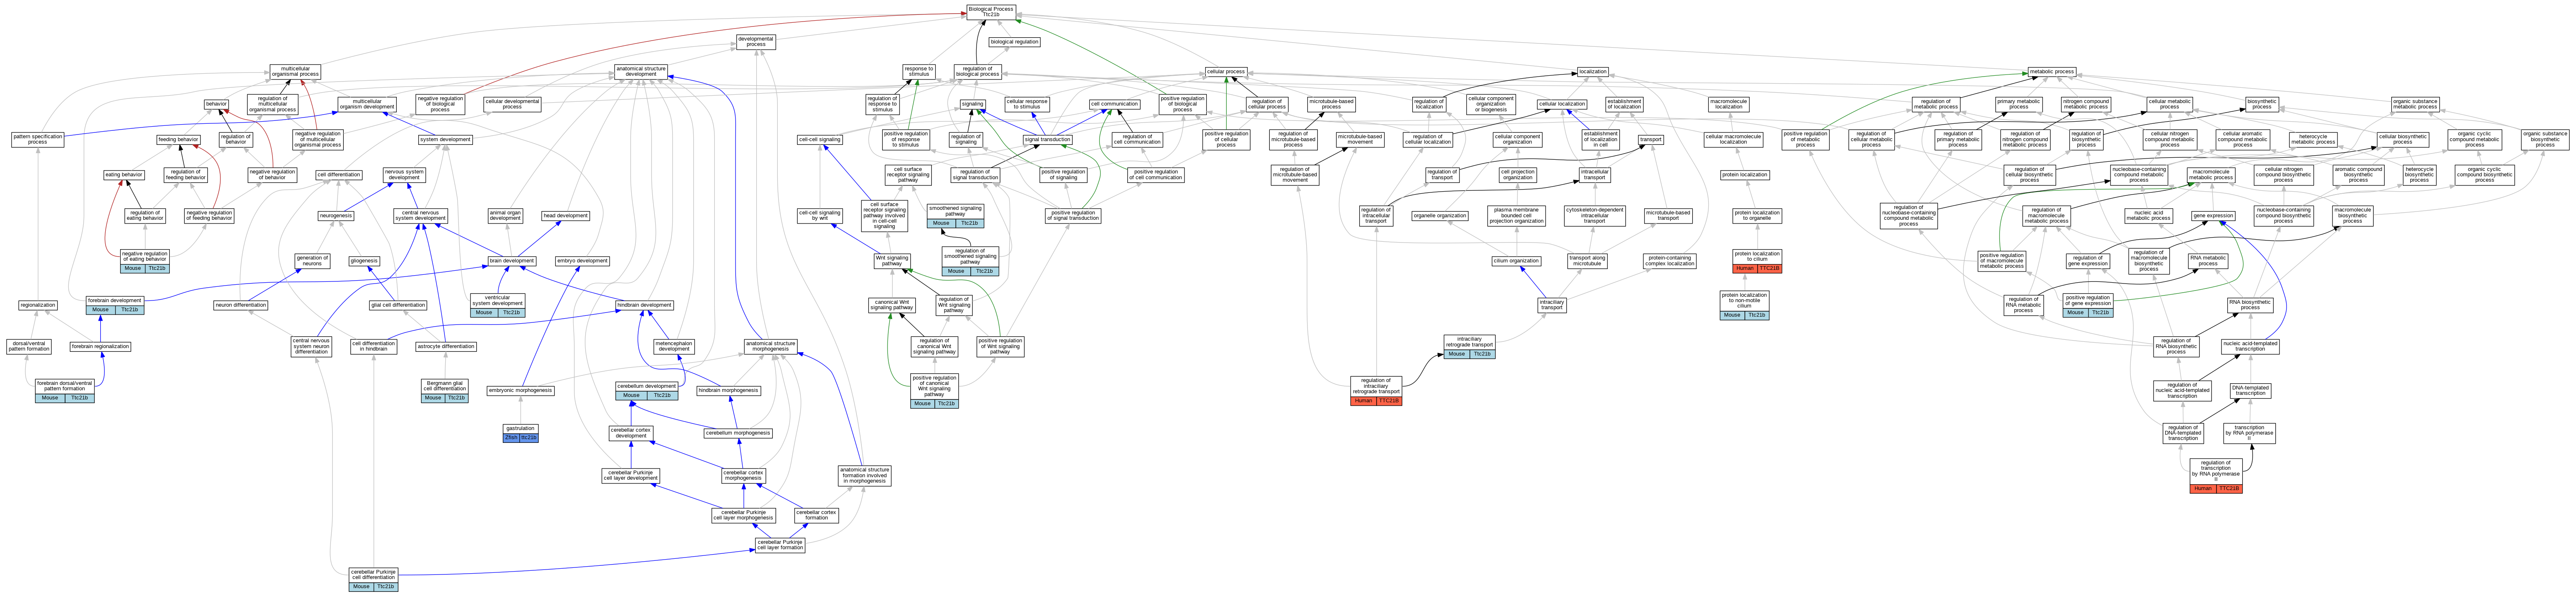This screenshot has height=596, width=2576.
Task: Select the 'organelle organization' node
Action: tap(1440, 216)
